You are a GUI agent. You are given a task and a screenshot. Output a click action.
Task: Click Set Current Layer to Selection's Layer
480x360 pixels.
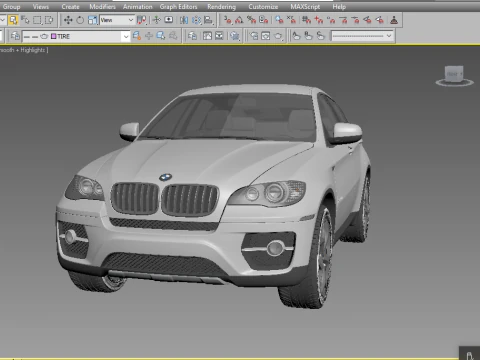click(x=173, y=36)
